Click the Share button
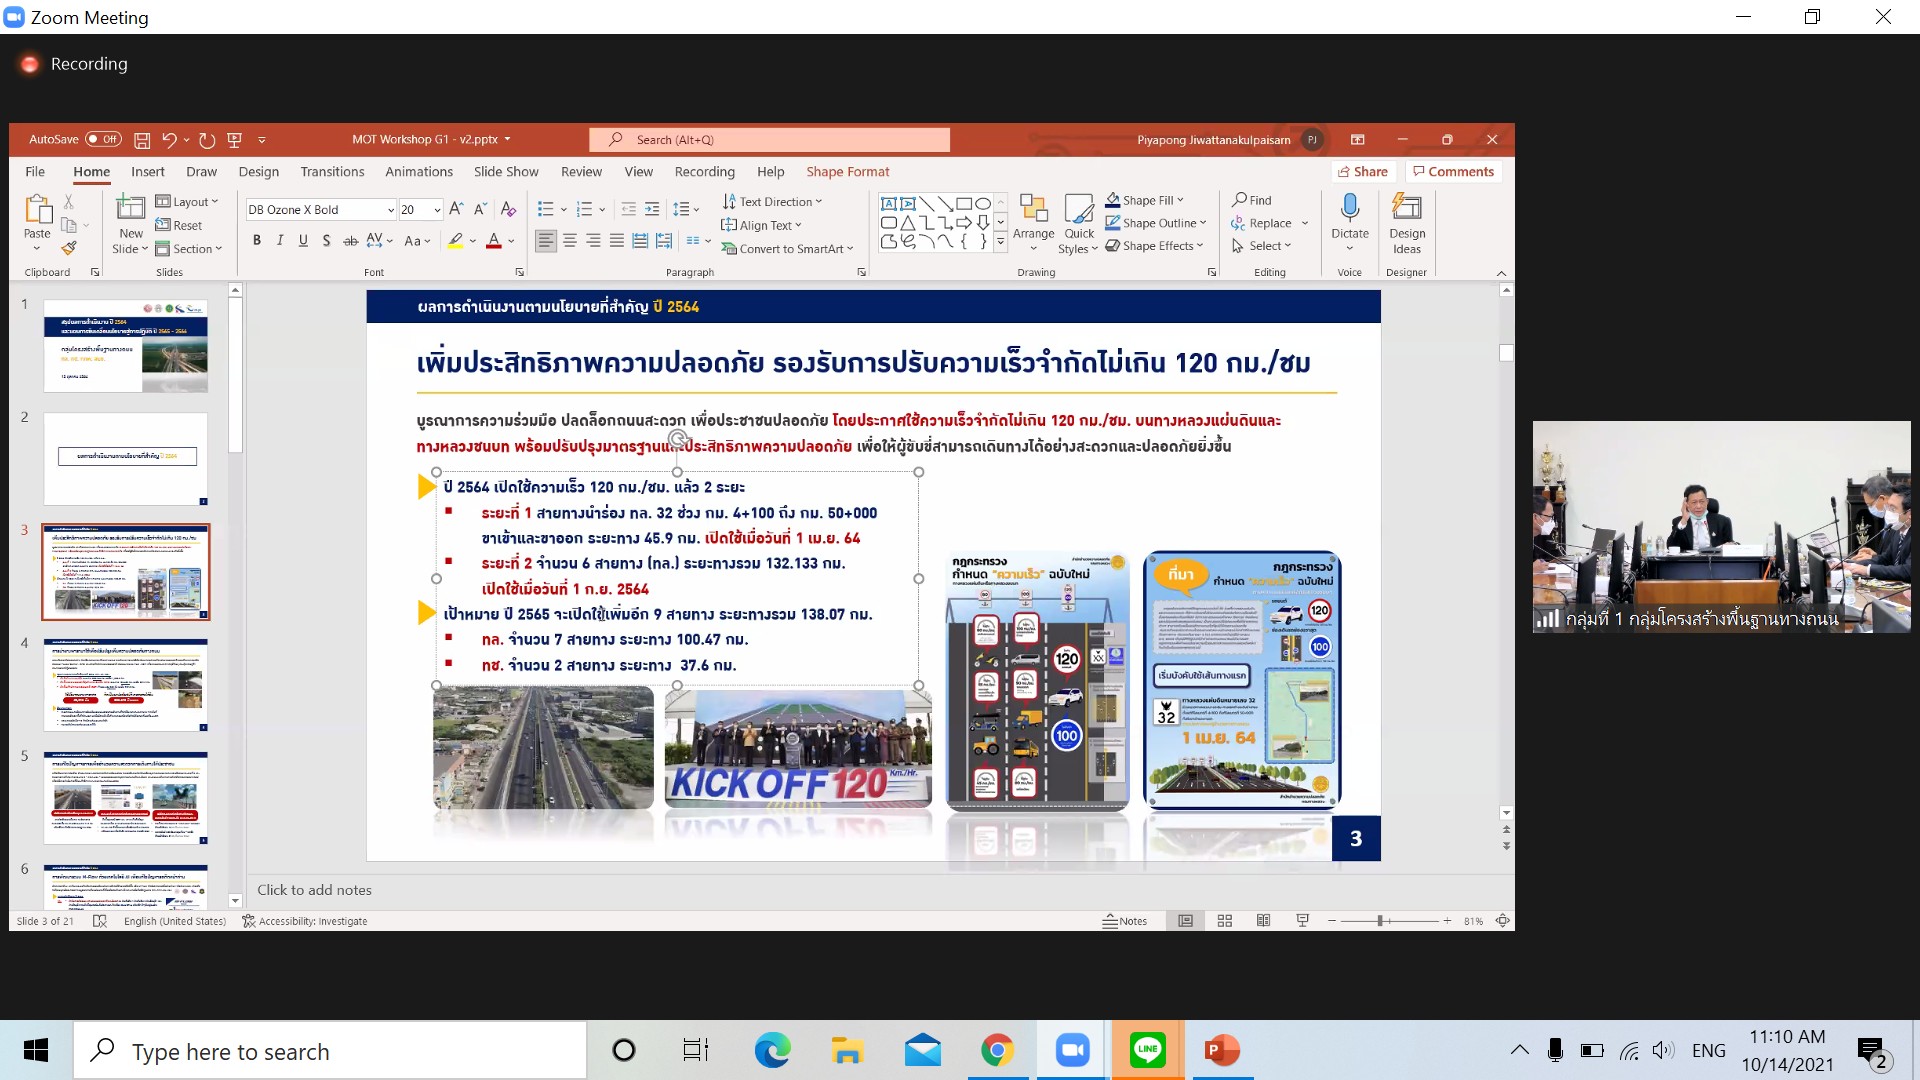This screenshot has height=1080, width=1920. (x=1362, y=171)
